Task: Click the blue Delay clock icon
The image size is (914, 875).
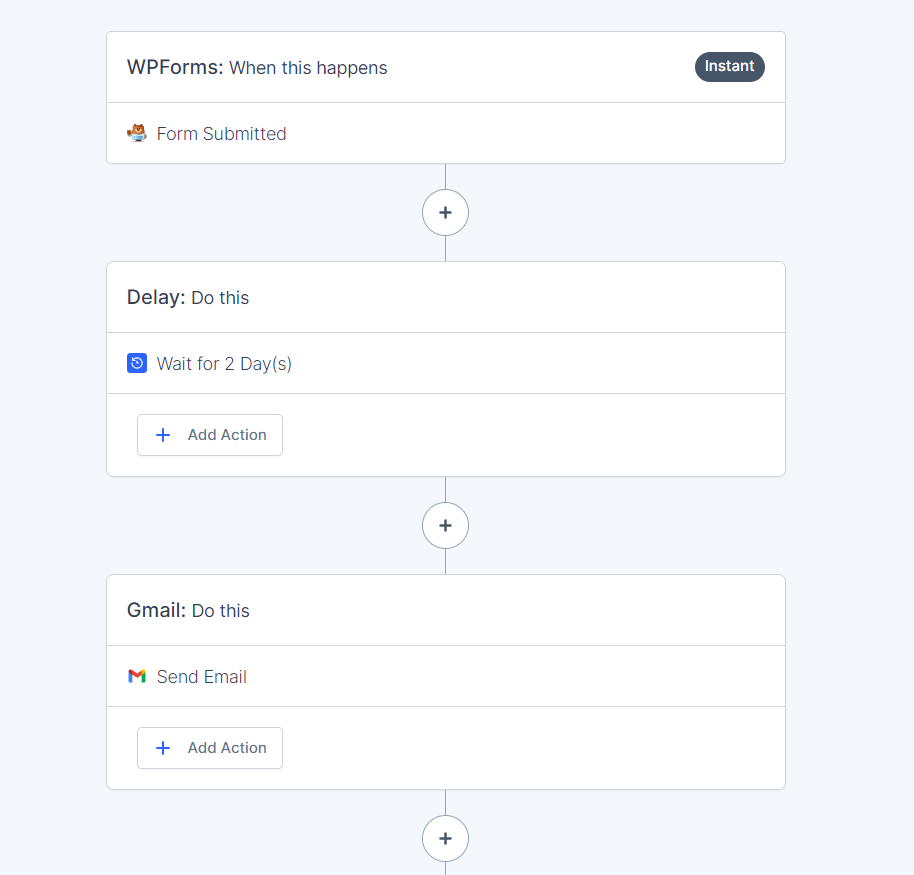Action: [x=137, y=363]
